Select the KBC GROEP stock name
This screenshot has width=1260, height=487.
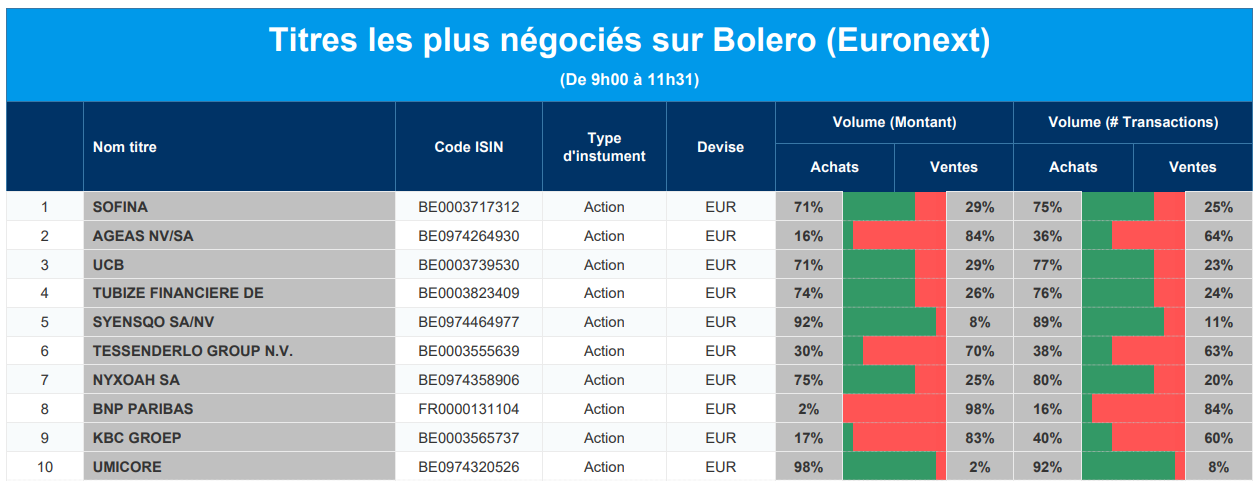click(137, 438)
